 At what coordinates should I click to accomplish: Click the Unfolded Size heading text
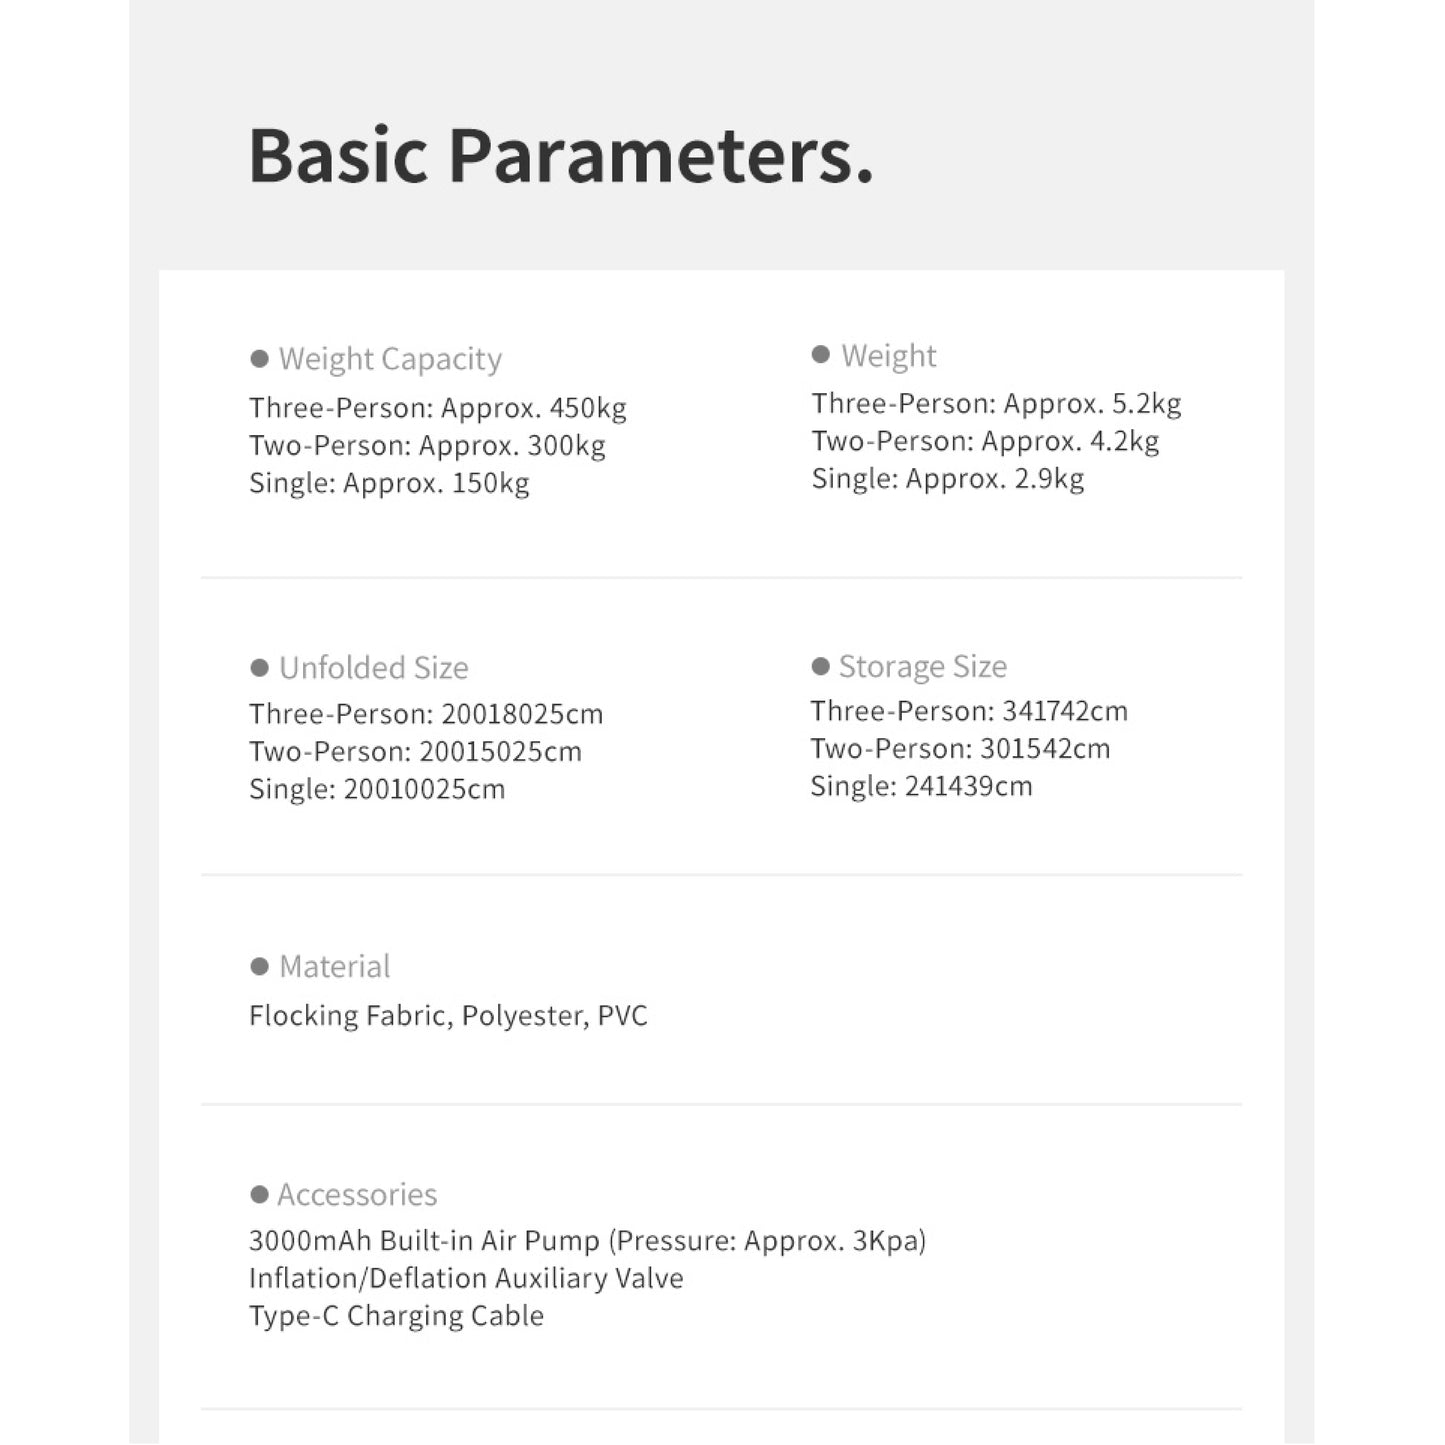pos(373,667)
